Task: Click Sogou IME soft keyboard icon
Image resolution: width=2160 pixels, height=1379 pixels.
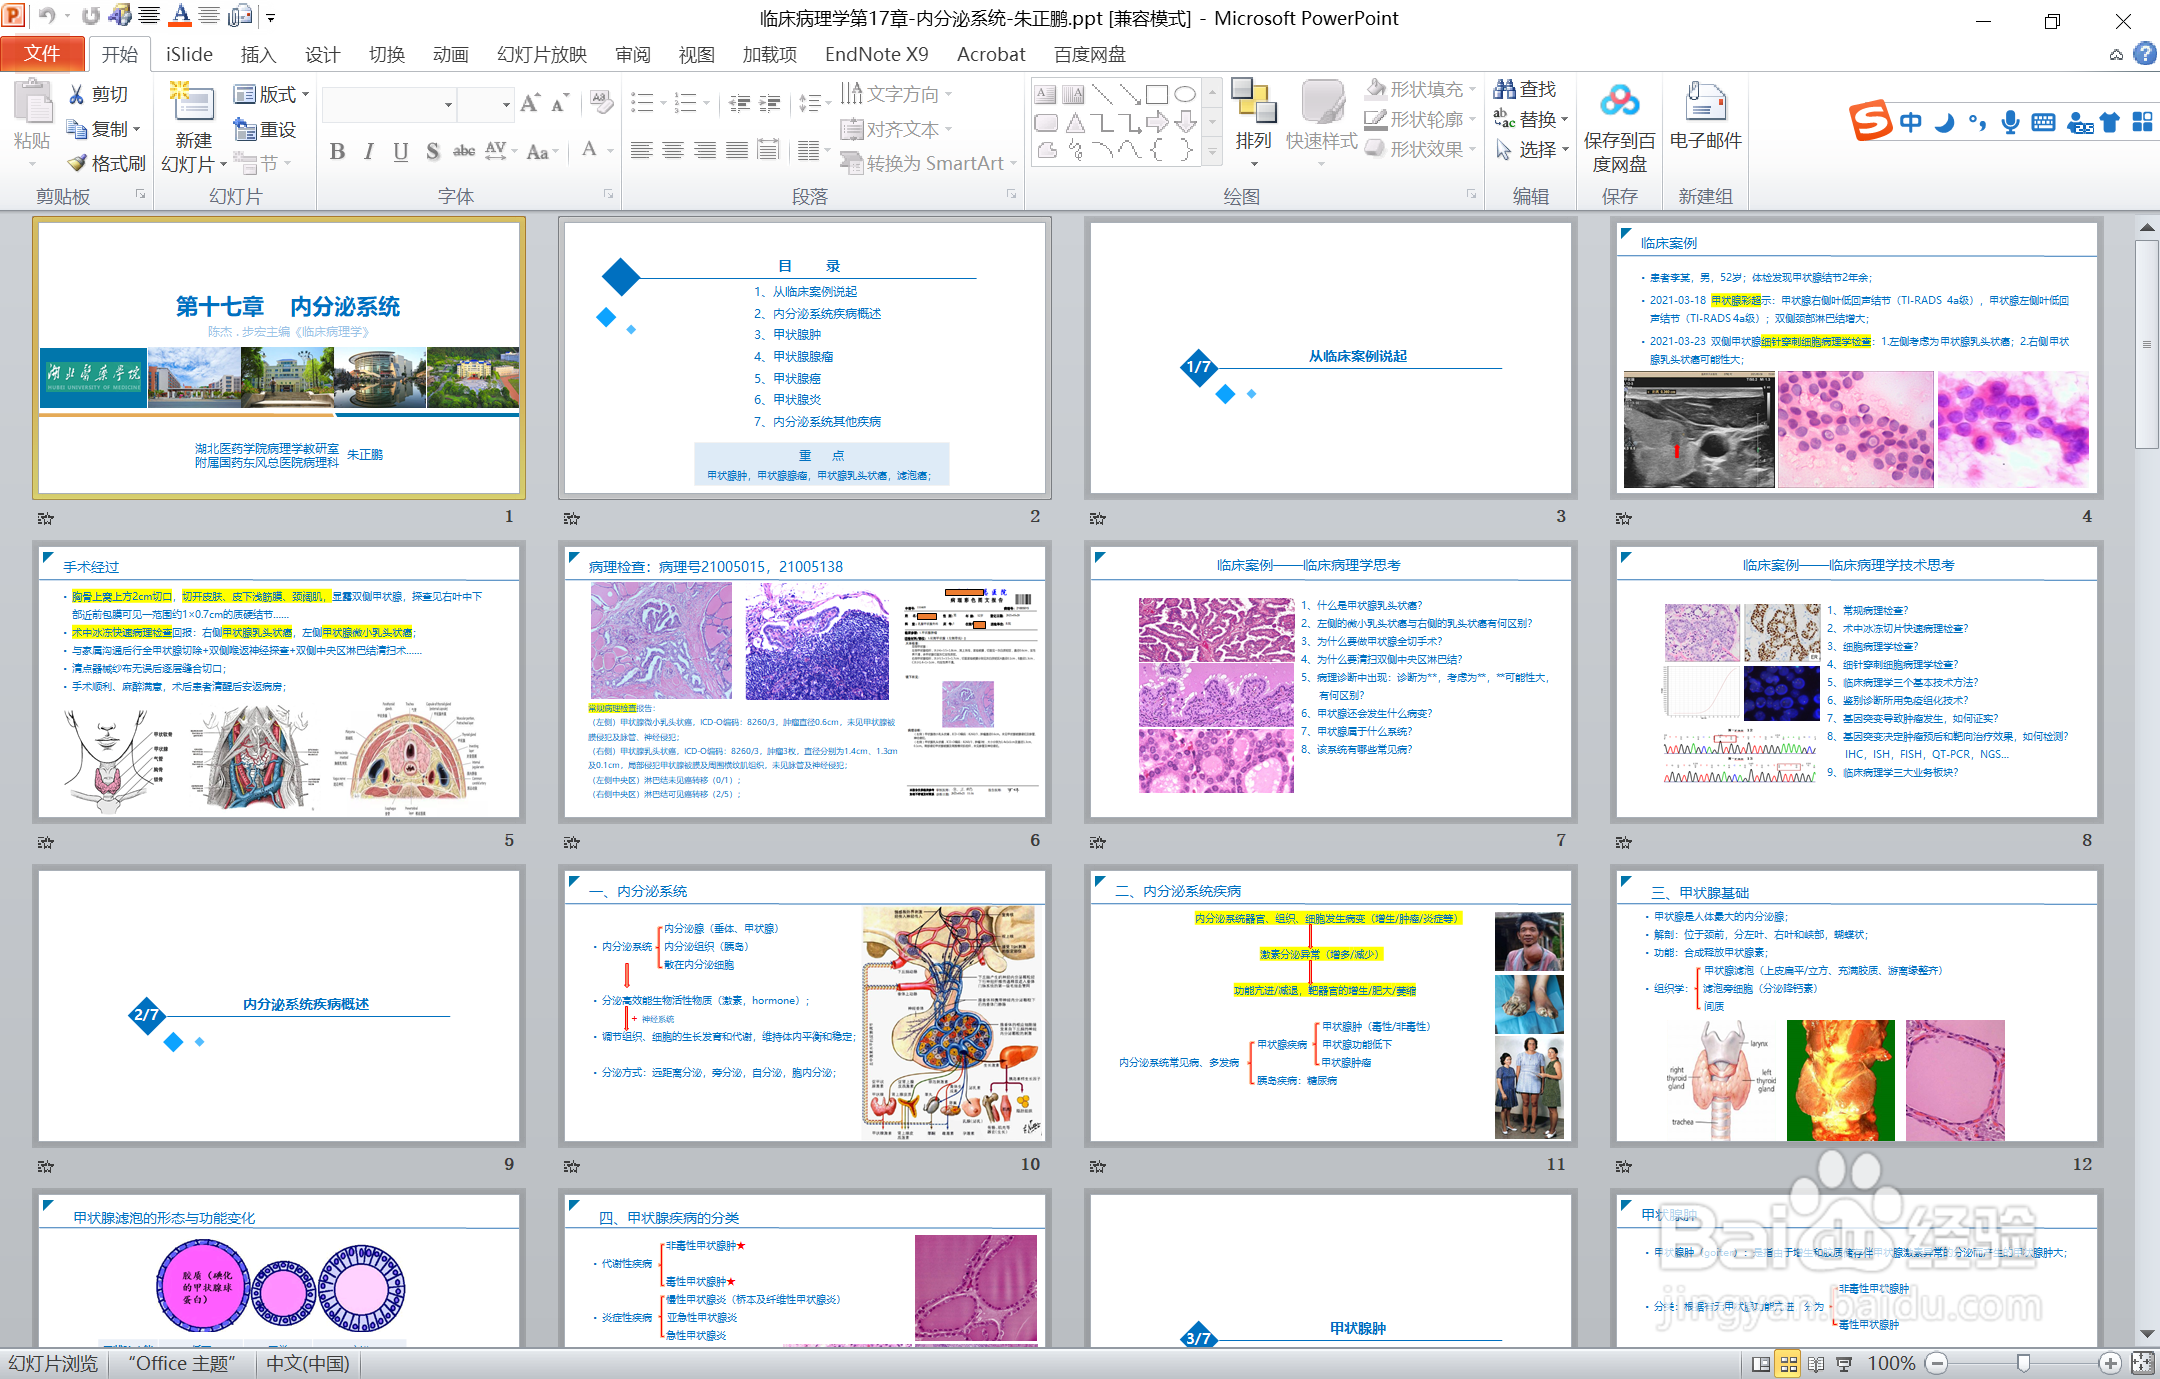Action: point(2044,123)
